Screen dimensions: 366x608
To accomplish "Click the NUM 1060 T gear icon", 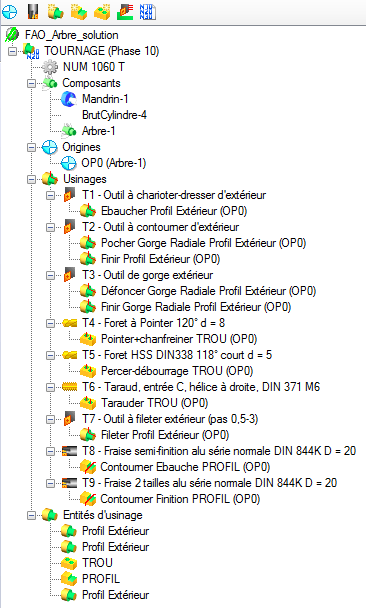I will click(50, 67).
